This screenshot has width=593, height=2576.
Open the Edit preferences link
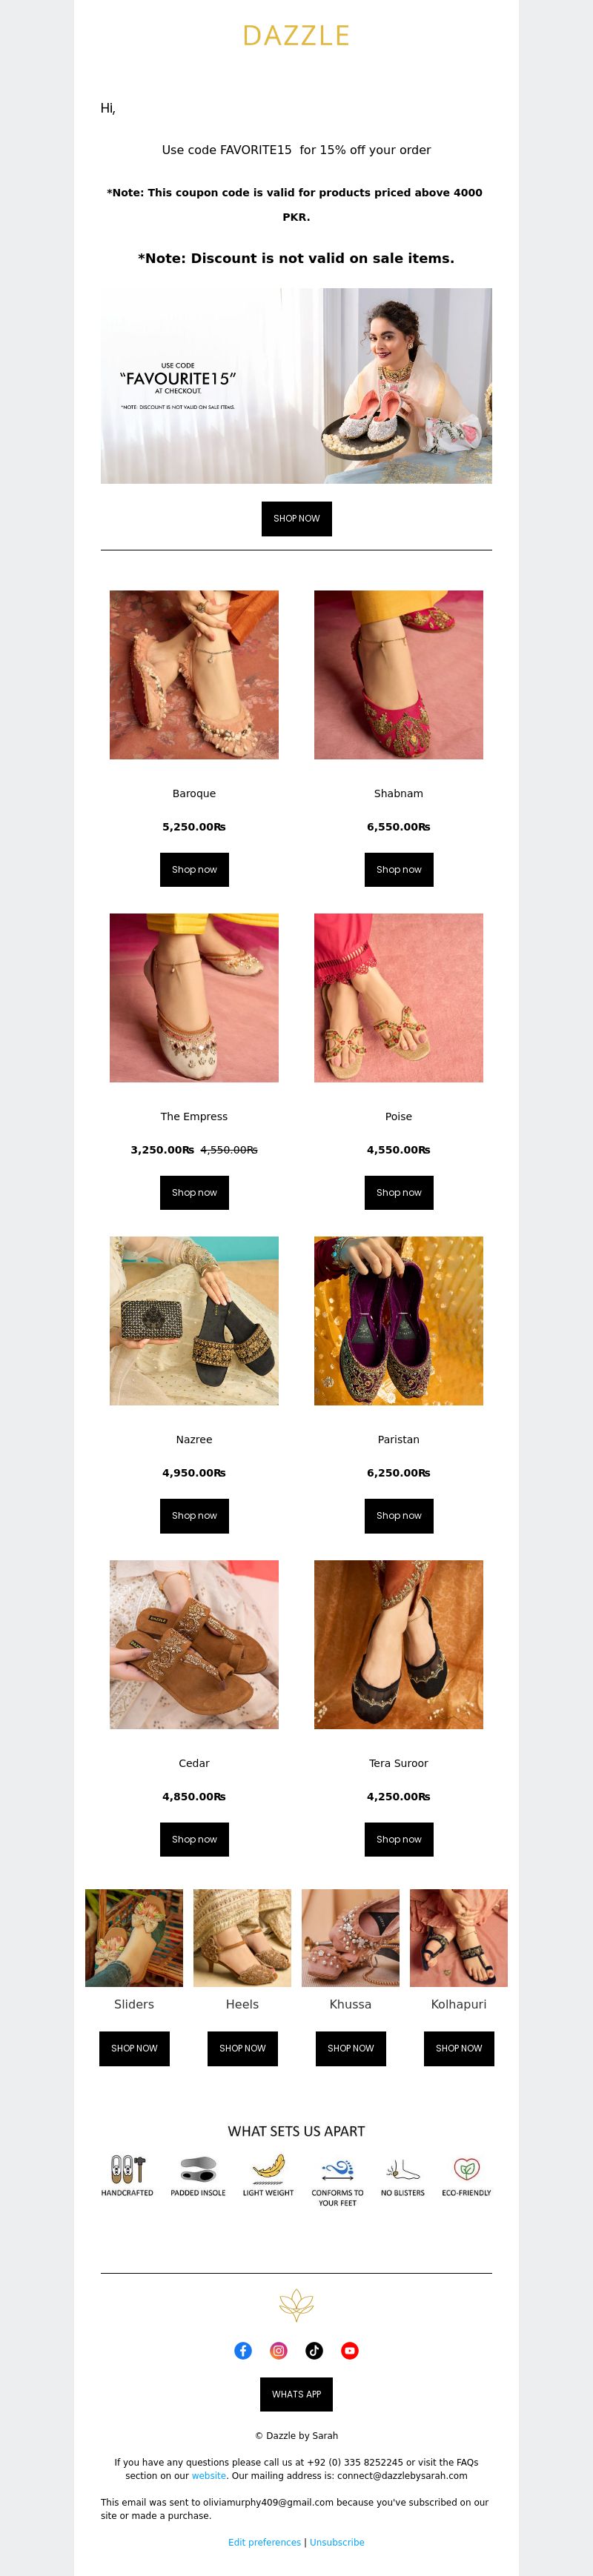[264, 2541]
